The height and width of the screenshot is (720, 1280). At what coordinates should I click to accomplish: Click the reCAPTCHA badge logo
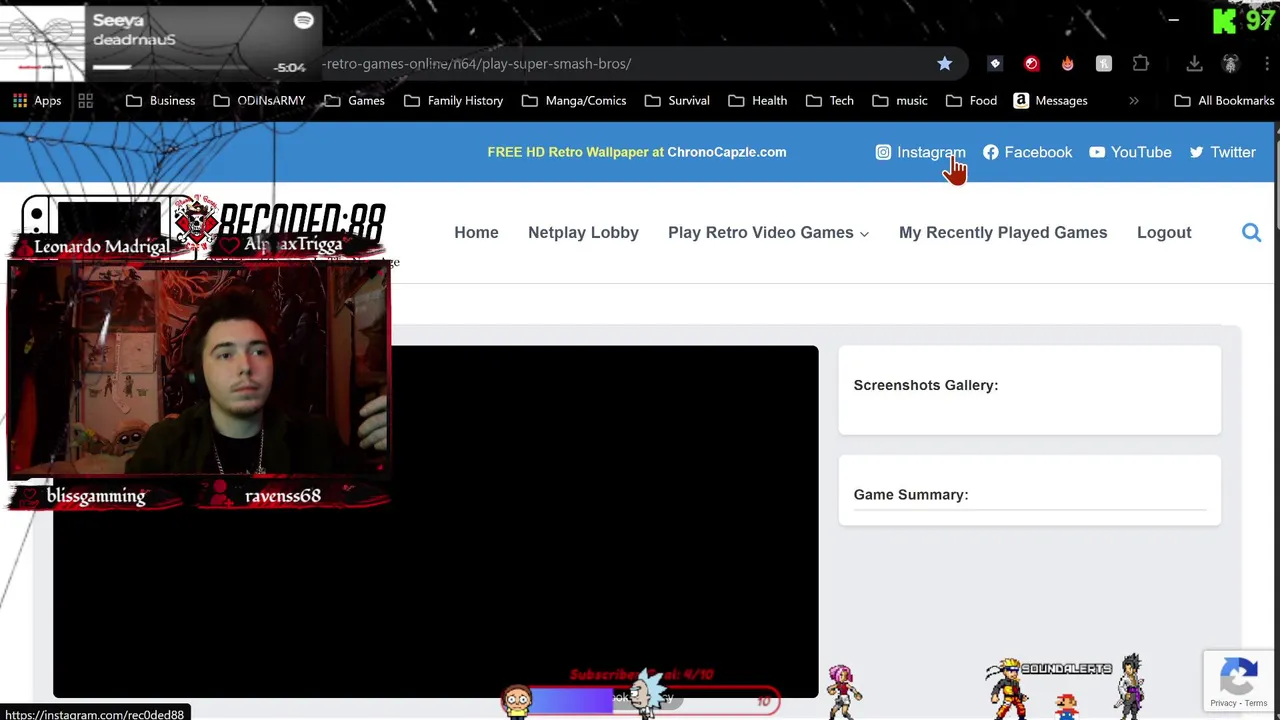(x=1238, y=676)
